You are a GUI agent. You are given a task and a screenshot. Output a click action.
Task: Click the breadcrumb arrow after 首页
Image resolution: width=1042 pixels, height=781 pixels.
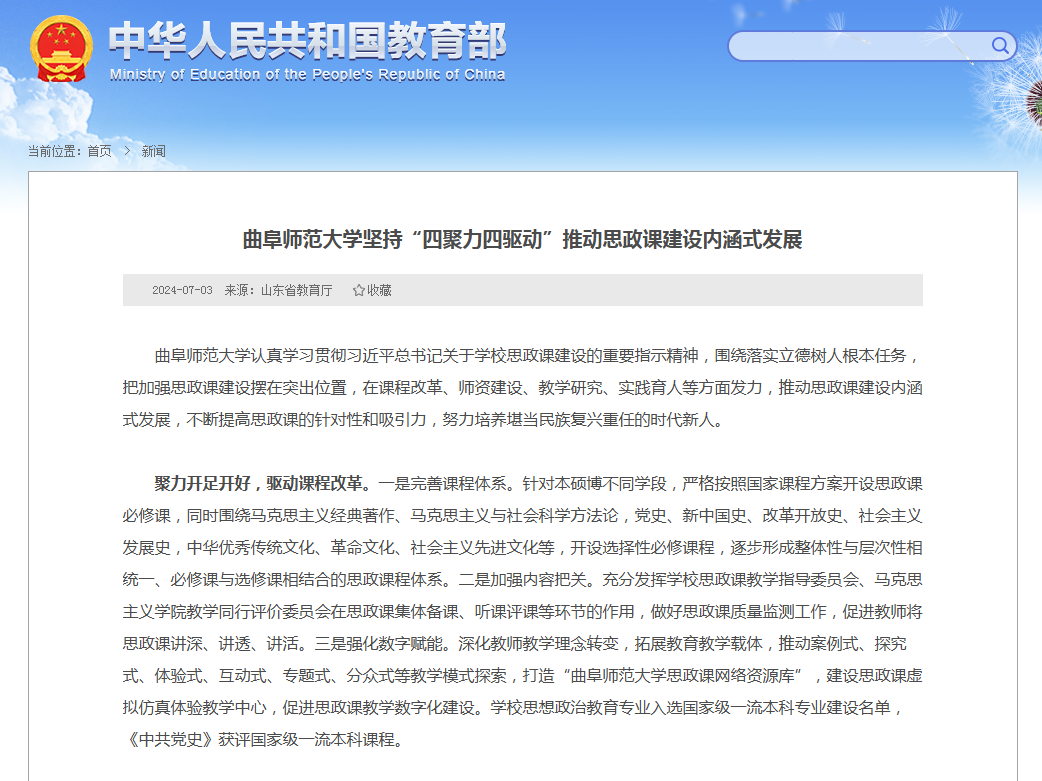pos(127,151)
